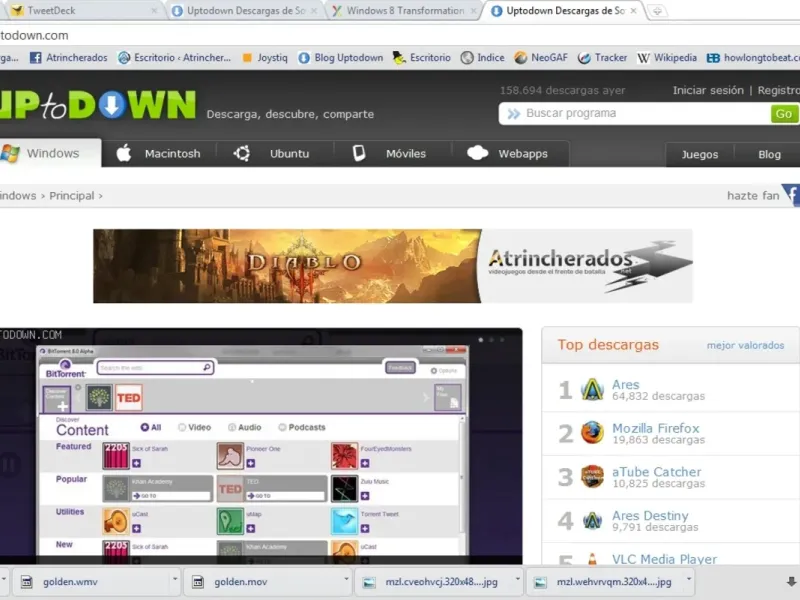
Task: Select the Macintosh platform tab
Action: (x=159, y=154)
